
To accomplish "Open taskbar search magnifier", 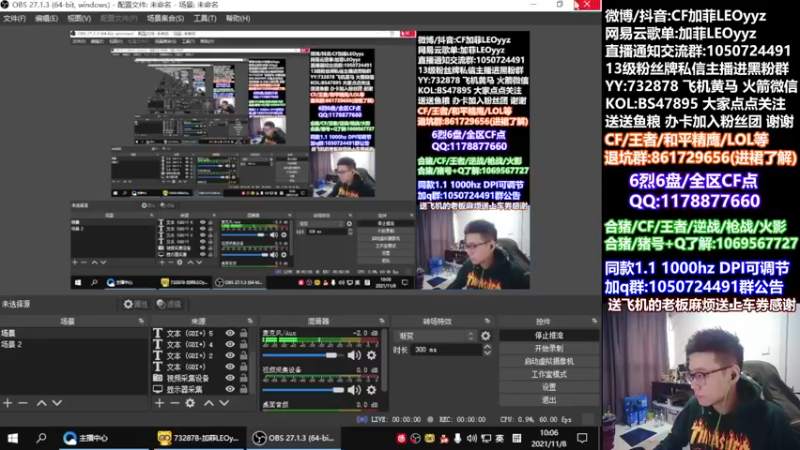I will 41,438.
